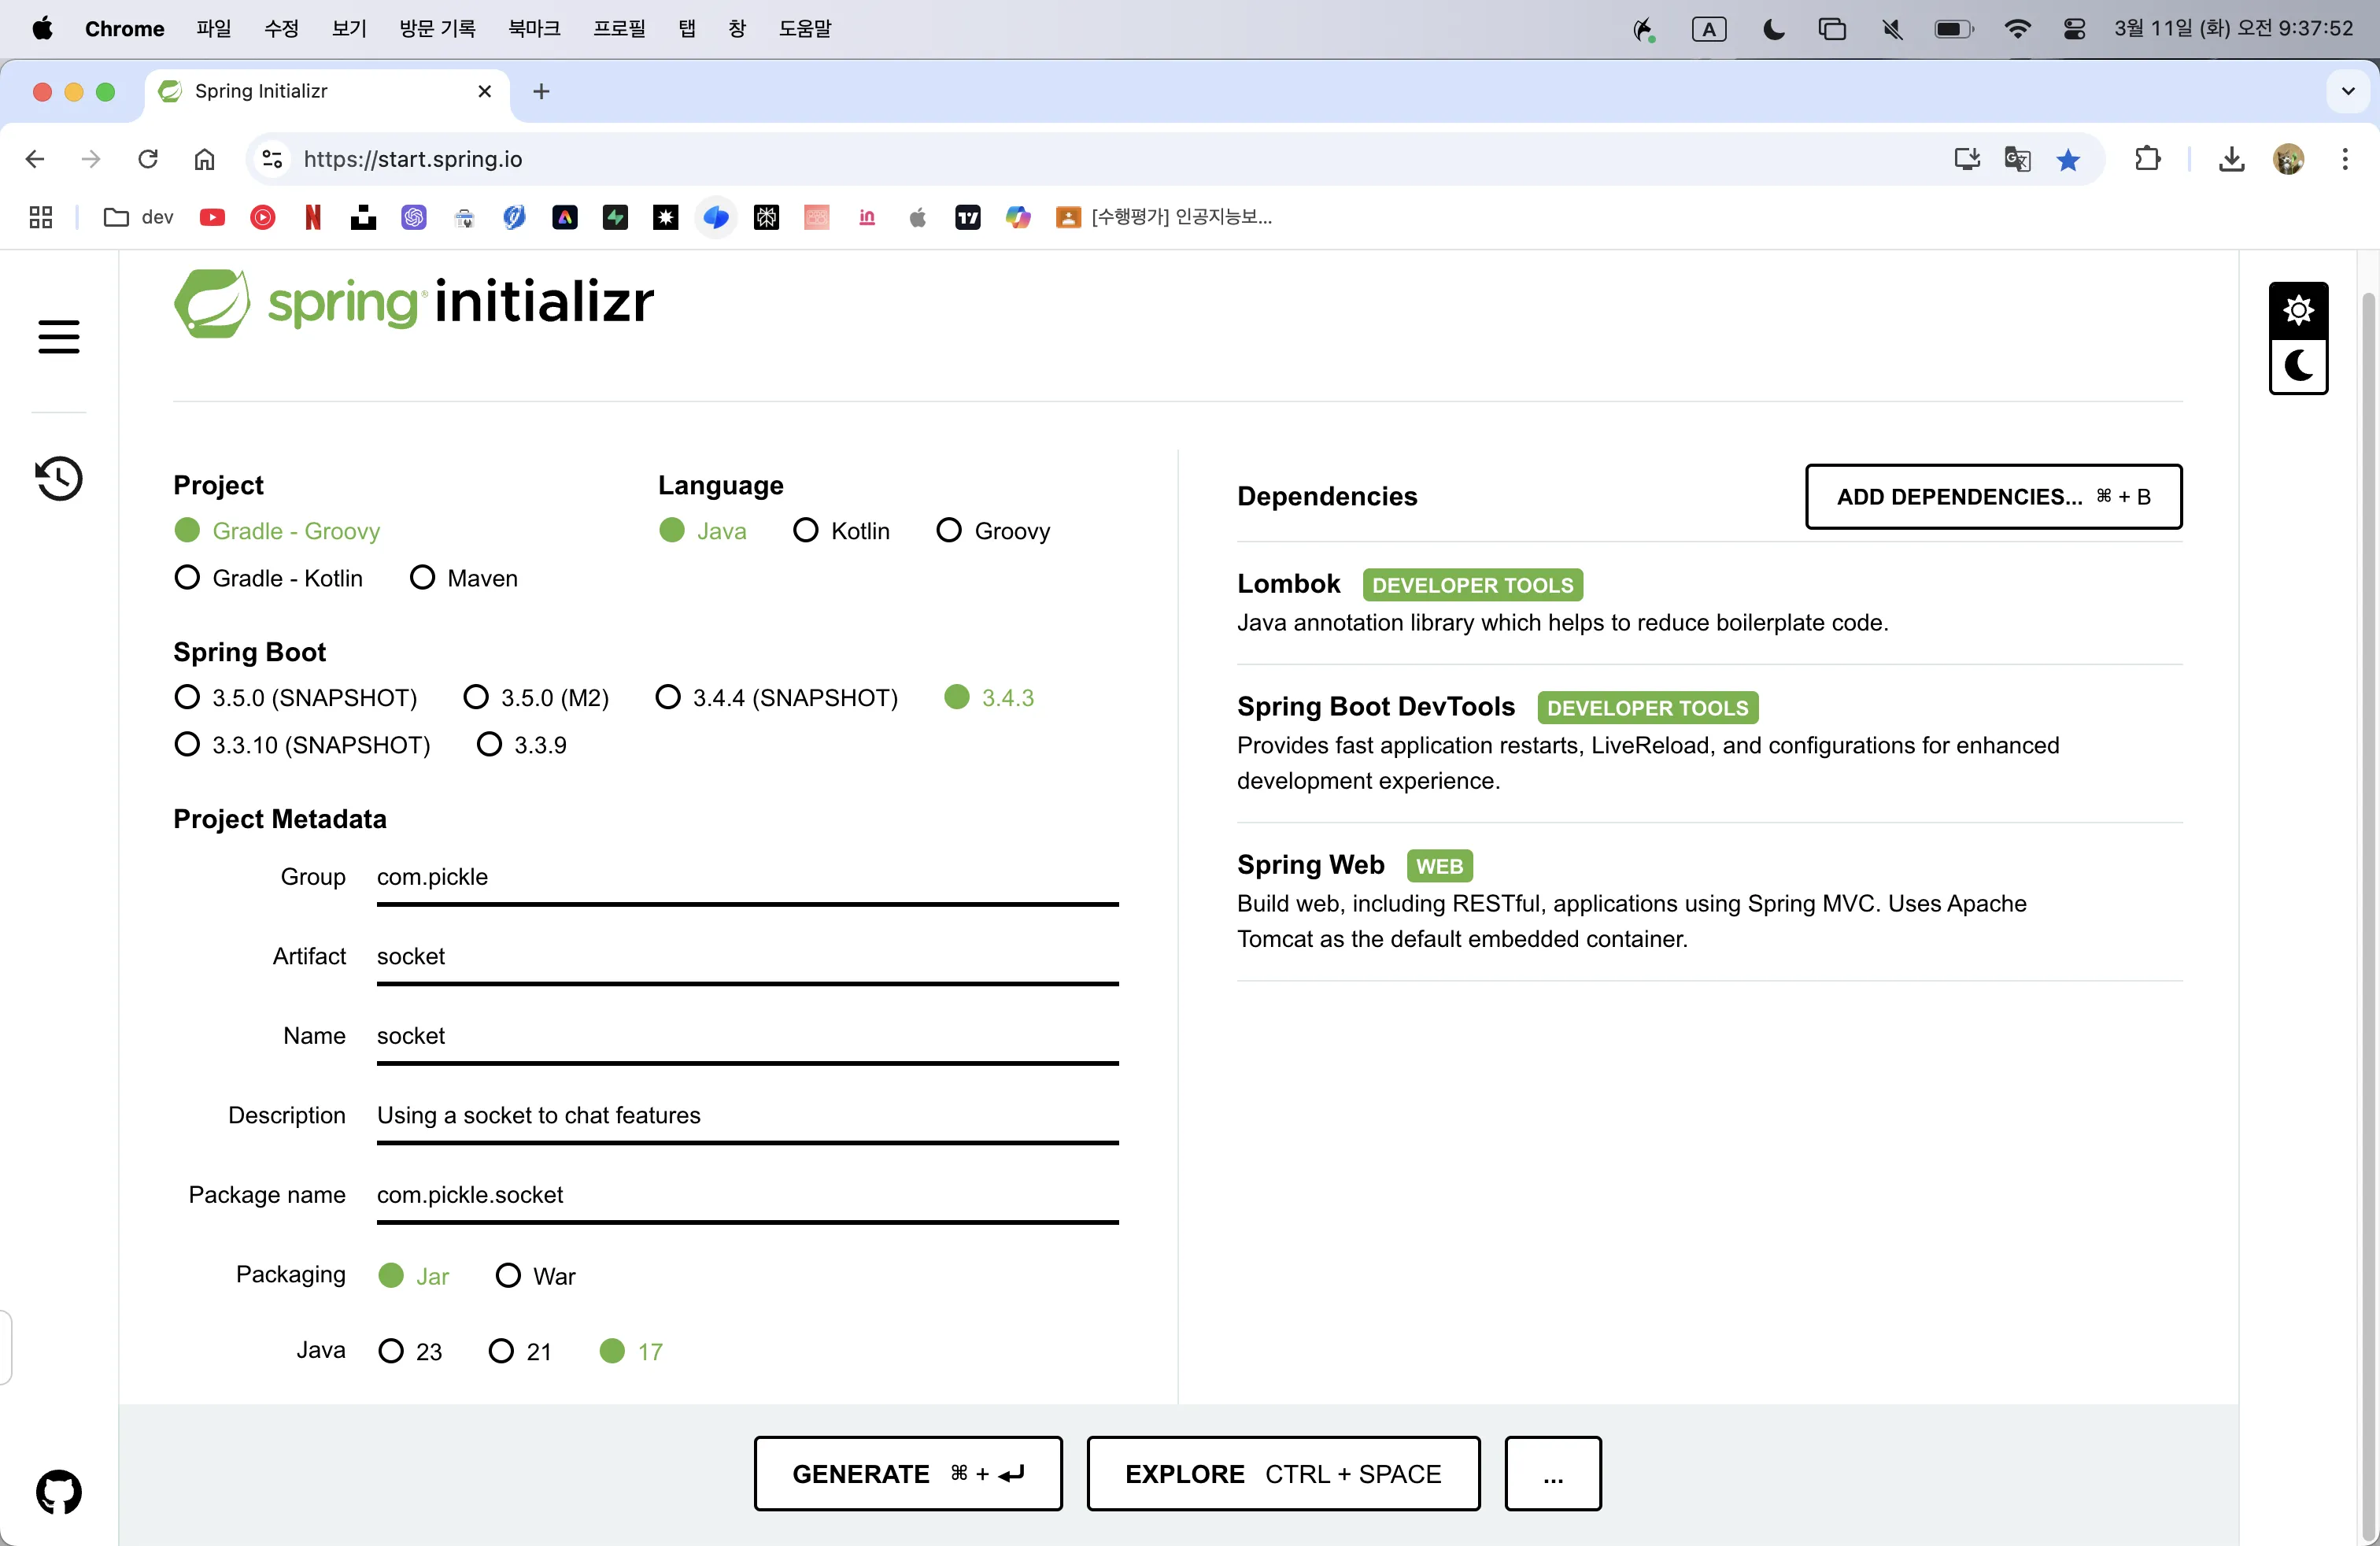
Task: Expand the Chrome tab search chevron
Action: 2348,92
